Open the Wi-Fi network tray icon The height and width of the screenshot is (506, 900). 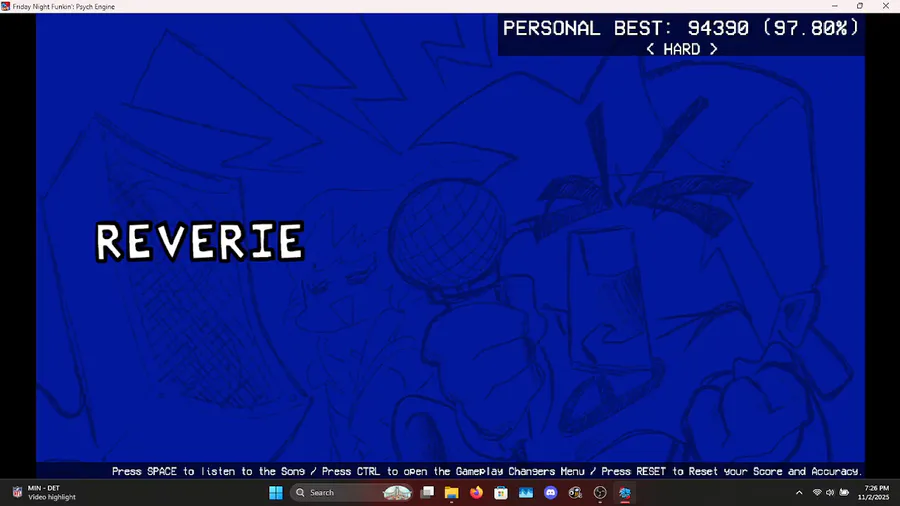[817, 492]
